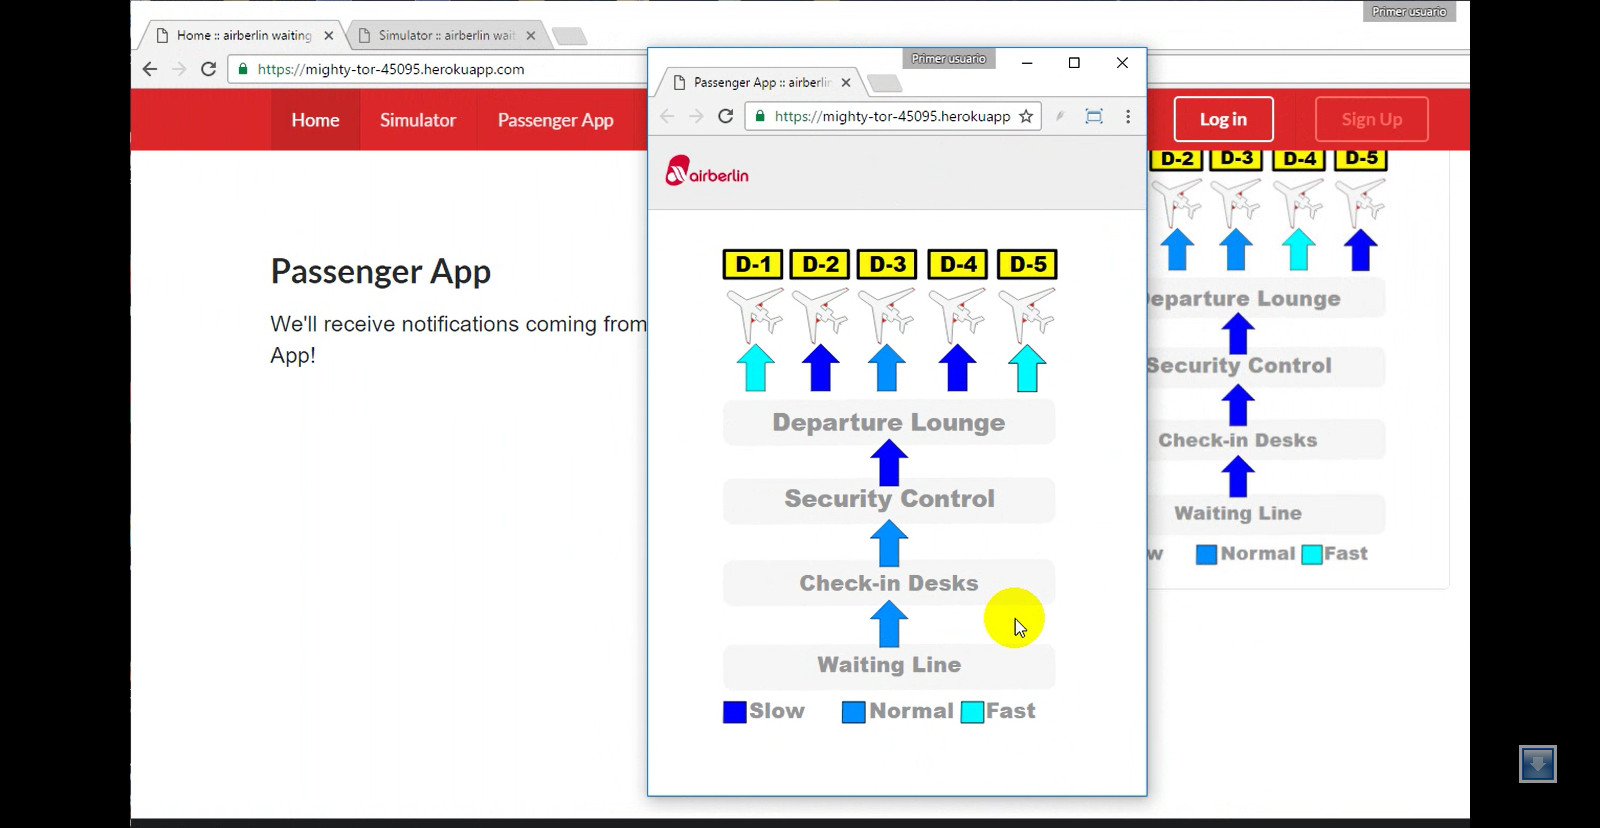
Task: Open popup browser three-dot menu
Action: 1128,116
